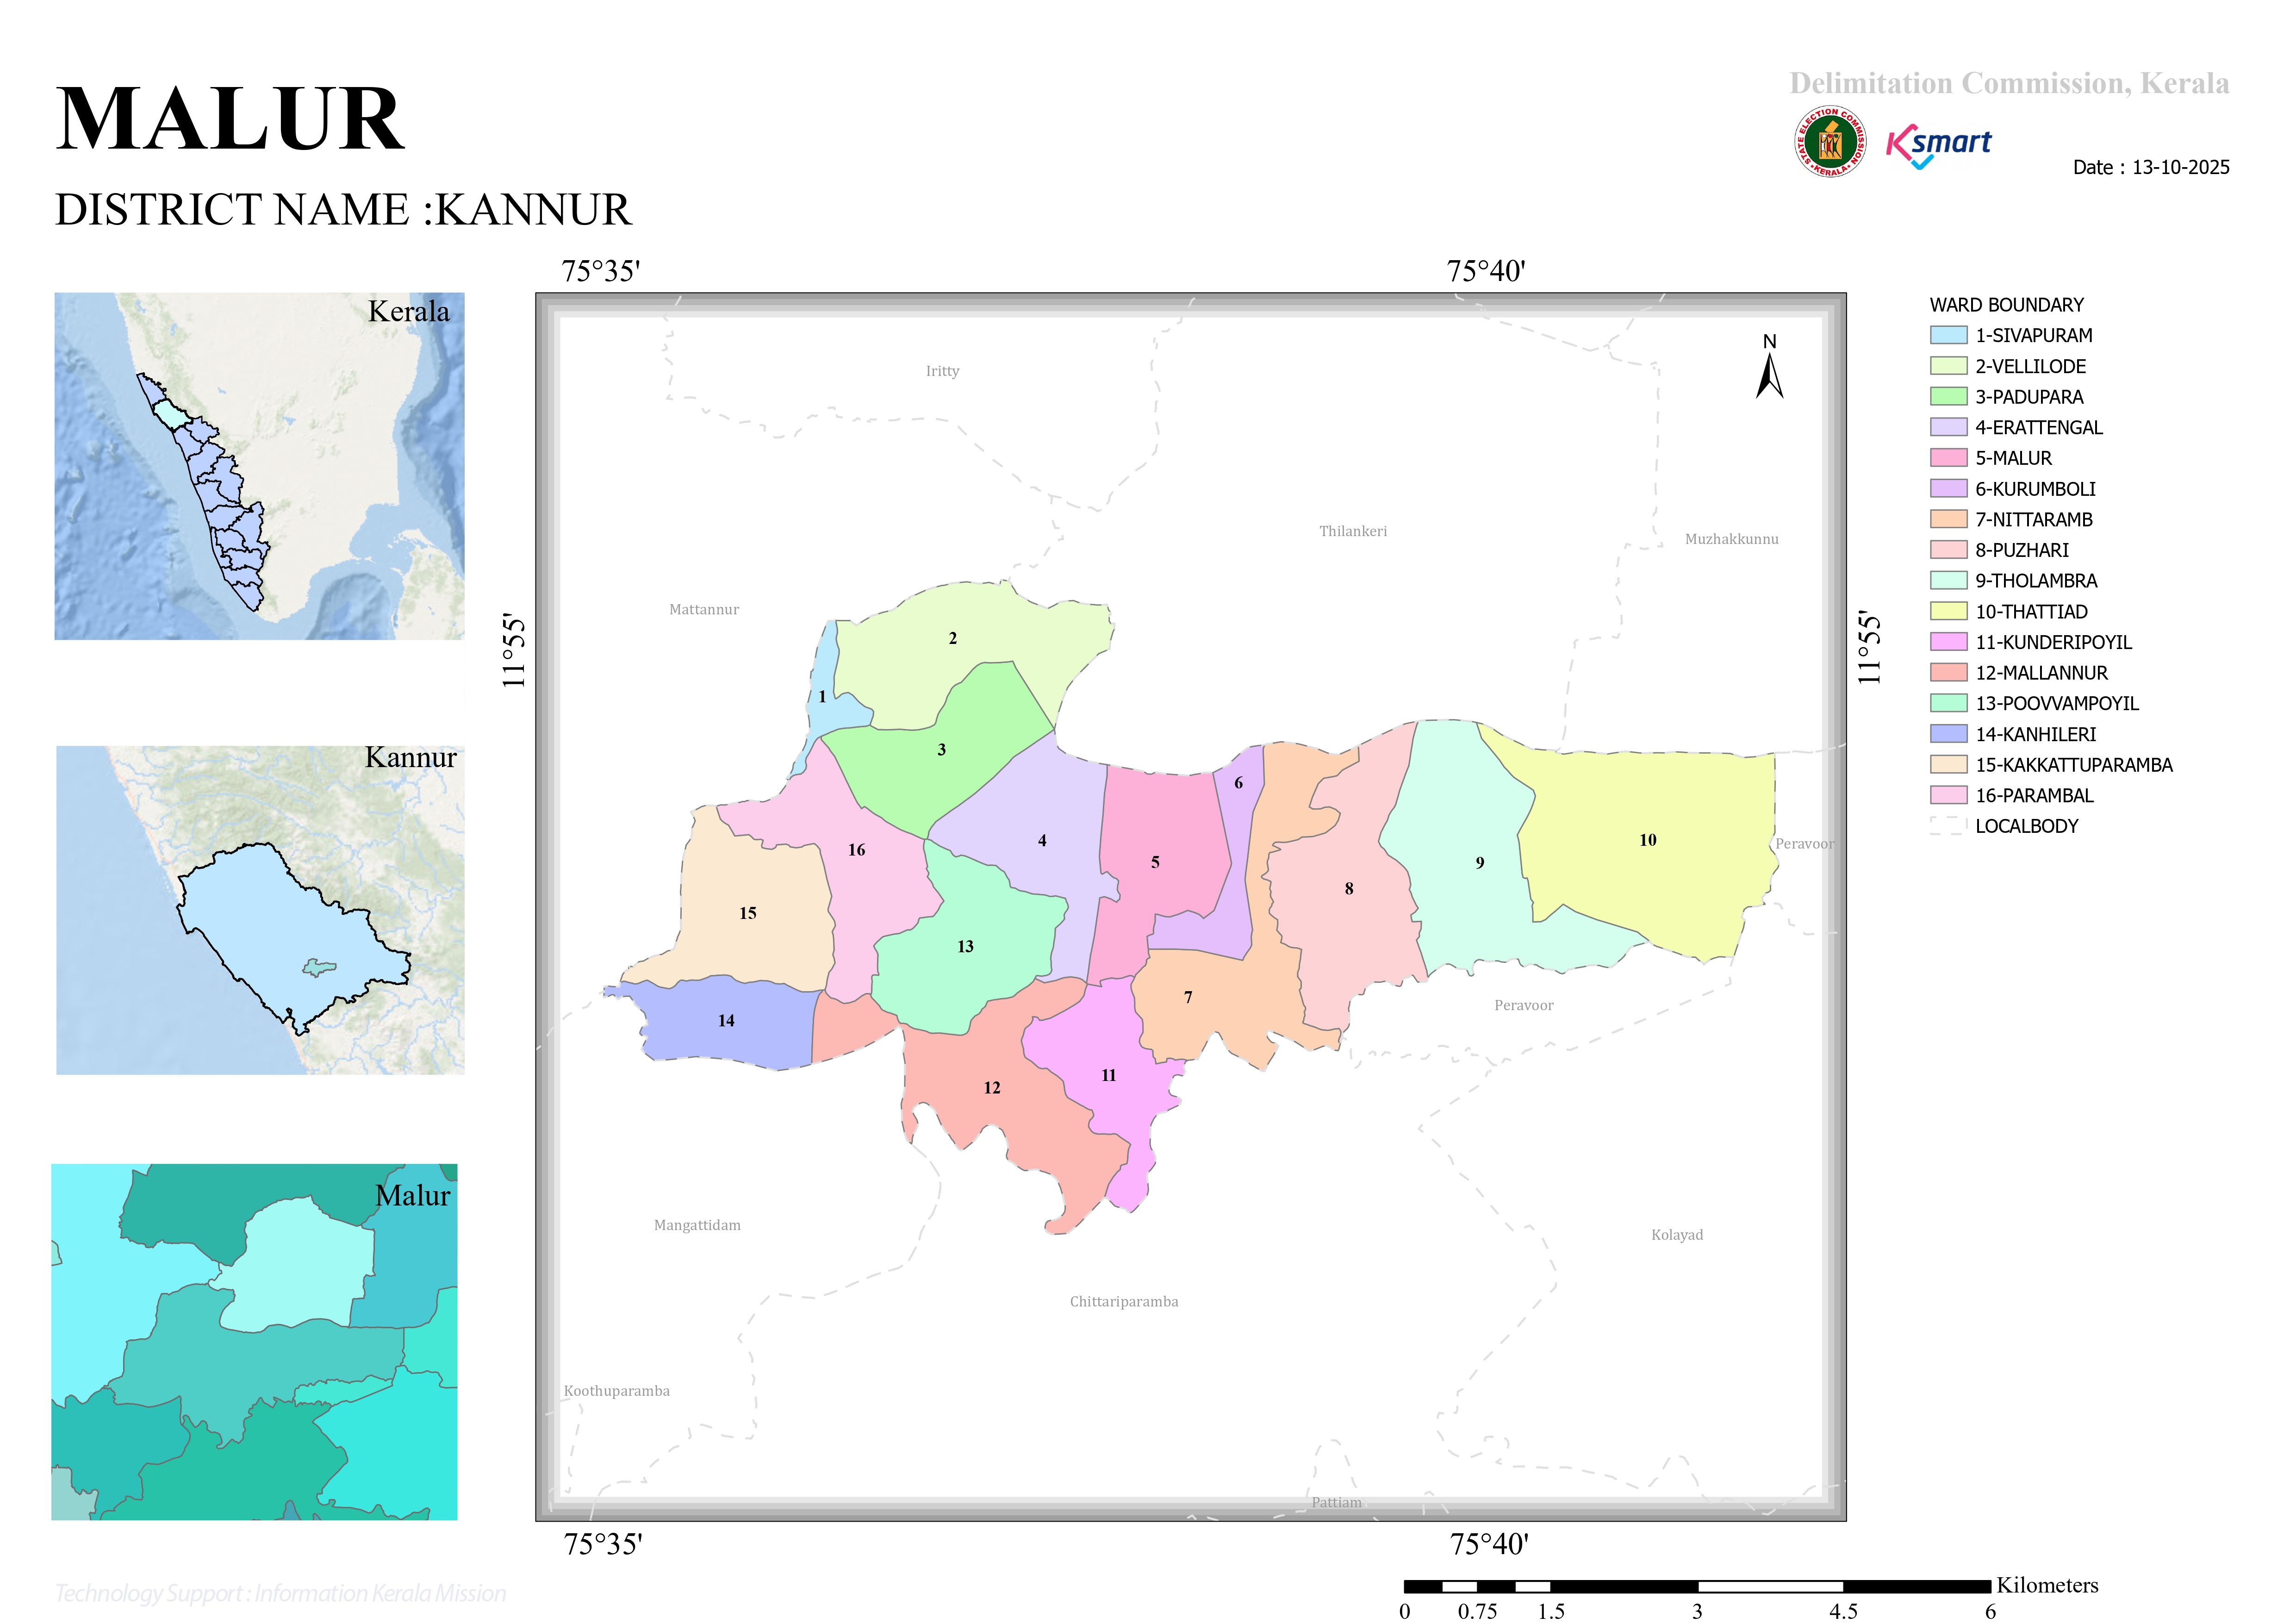
Task: Click the Koothuparamba neighbor label
Action: (616, 1391)
